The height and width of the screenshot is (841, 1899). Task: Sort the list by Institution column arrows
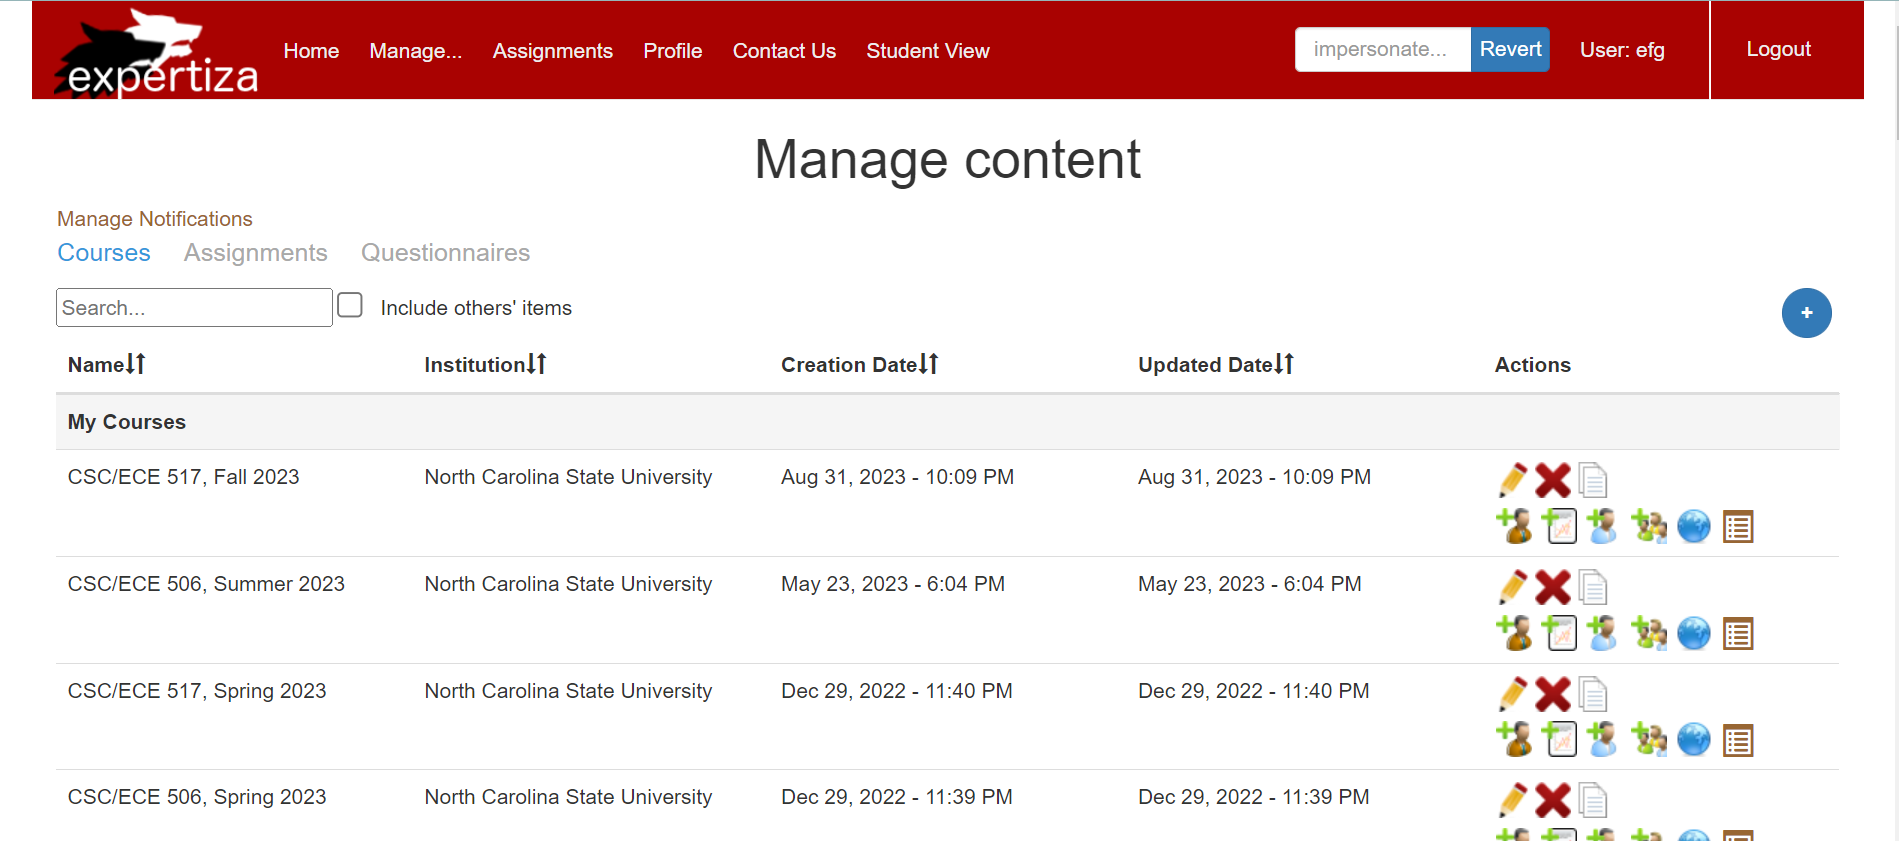point(536,365)
